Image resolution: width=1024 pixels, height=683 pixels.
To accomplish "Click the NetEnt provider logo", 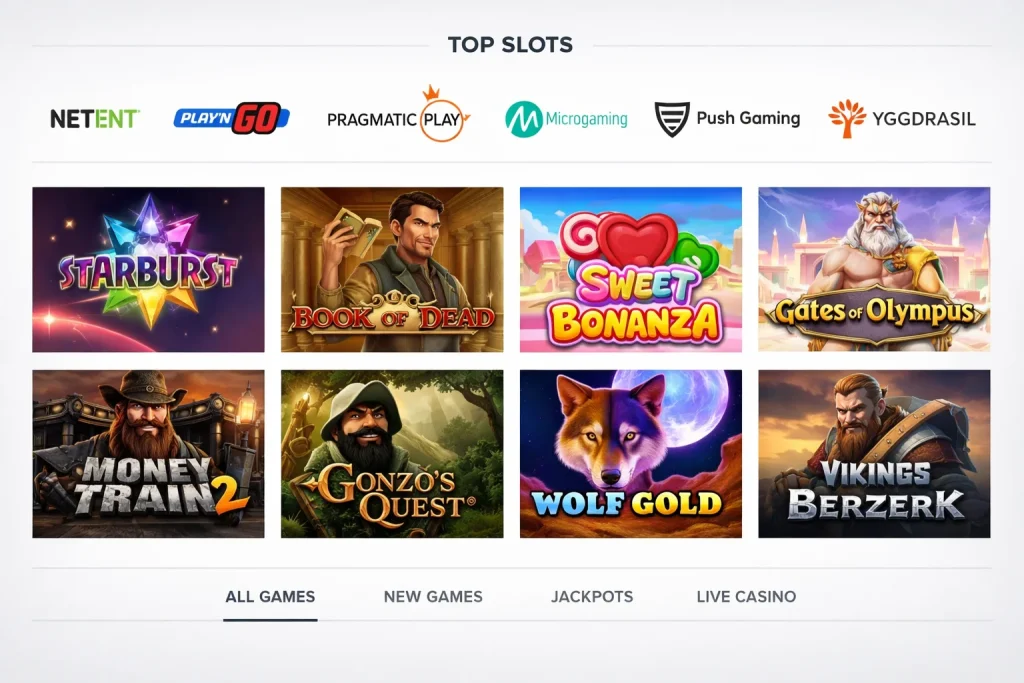I will pyautogui.click(x=95, y=119).
